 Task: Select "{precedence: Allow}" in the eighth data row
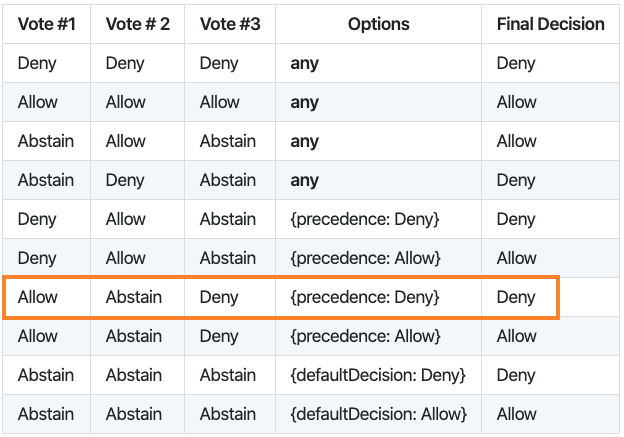(x=365, y=336)
